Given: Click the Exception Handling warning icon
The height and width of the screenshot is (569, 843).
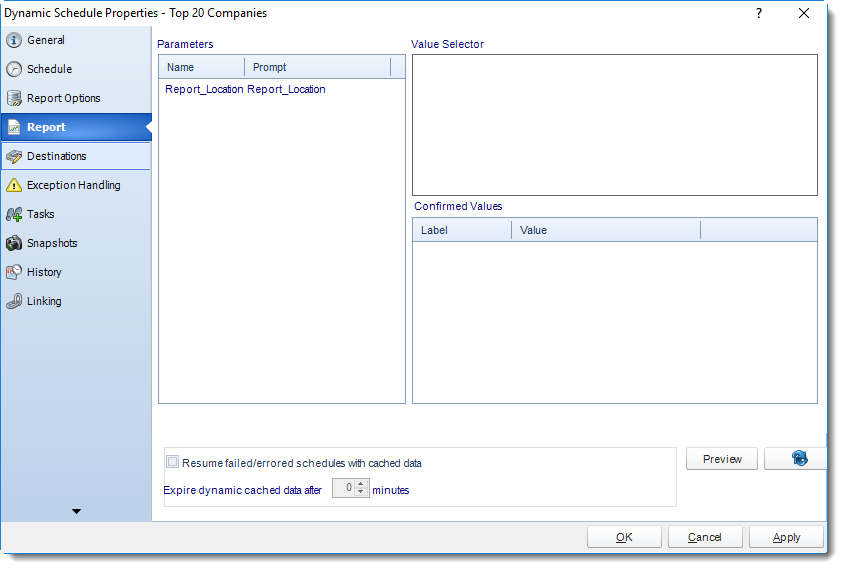Looking at the screenshot, I should [14, 186].
